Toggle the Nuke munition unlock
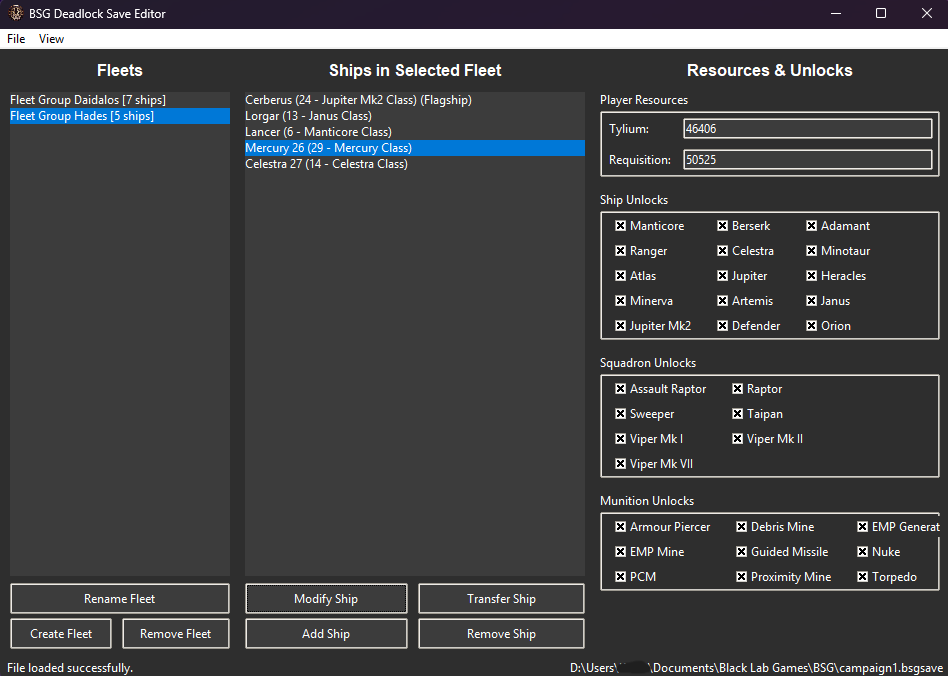The height and width of the screenshot is (676, 948). (862, 551)
